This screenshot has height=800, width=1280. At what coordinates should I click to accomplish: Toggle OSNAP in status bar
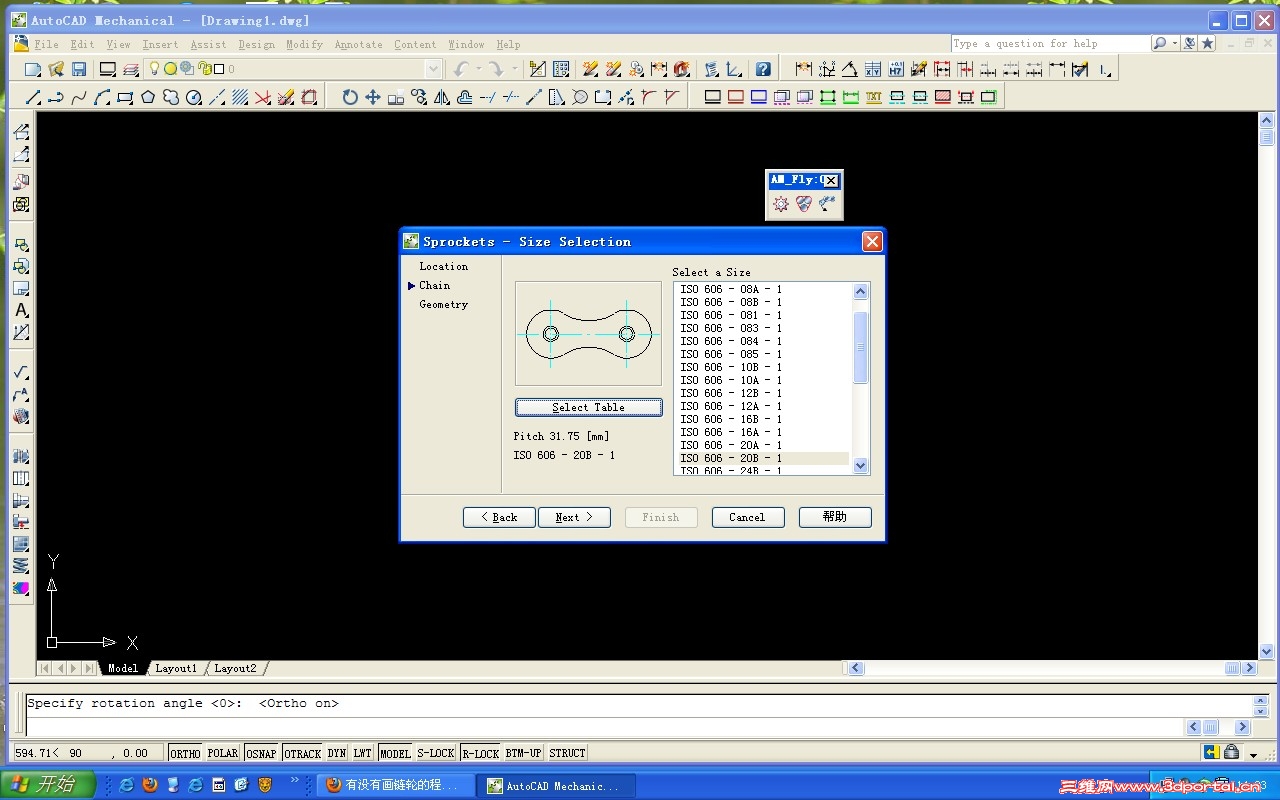(x=262, y=753)
